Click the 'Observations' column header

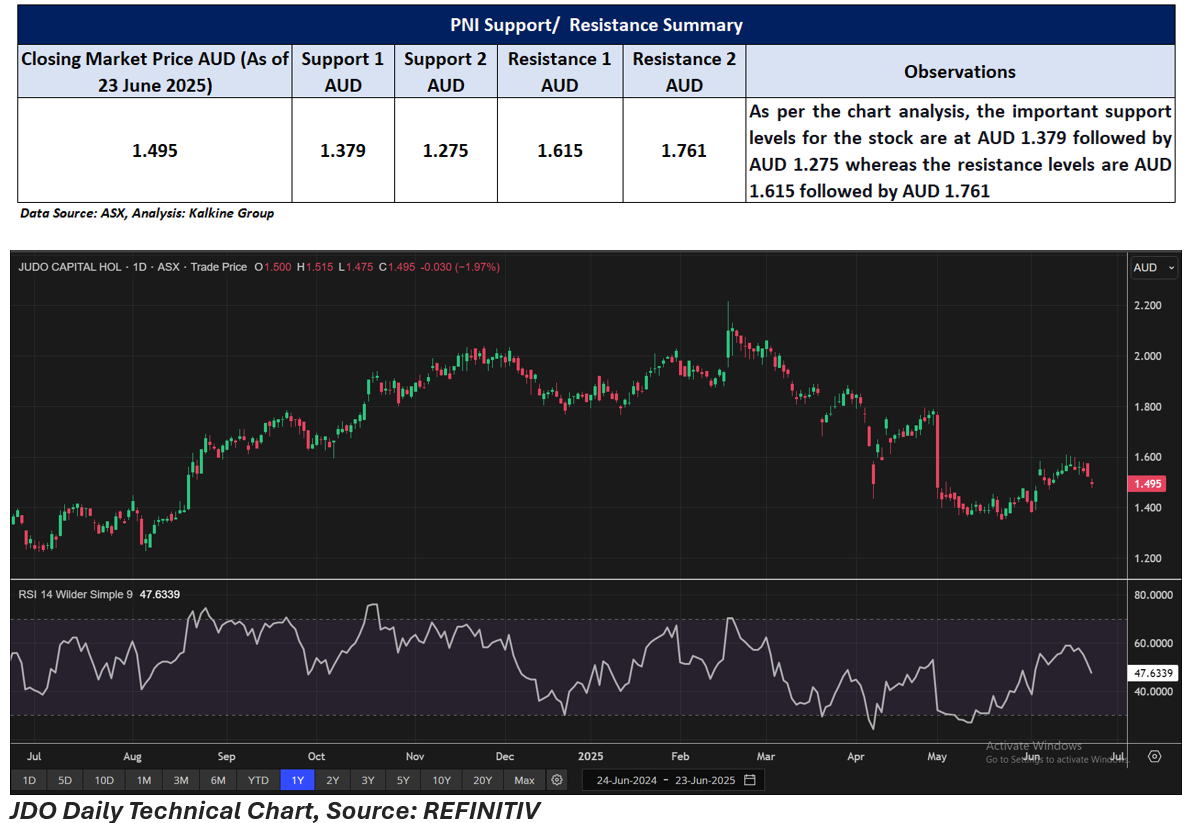(x=960, y=72)
